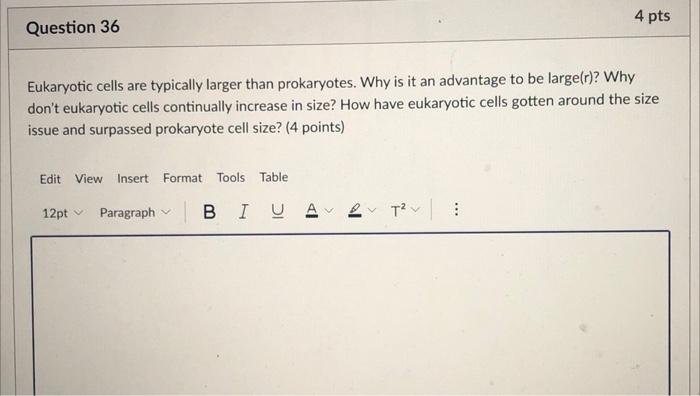Click the Question 36 heading
700x396 pixels.
pyautogui.click(x=73, y=27)
